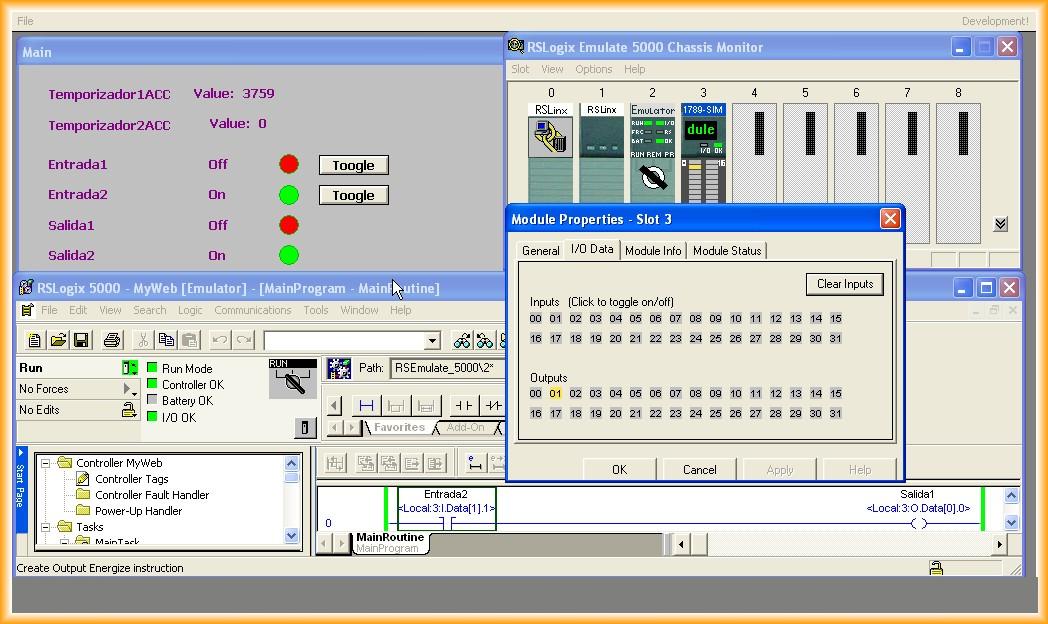Toggle the highlighted output bit 01
The width and height of the screenshot is (1048, 624).
555,394
